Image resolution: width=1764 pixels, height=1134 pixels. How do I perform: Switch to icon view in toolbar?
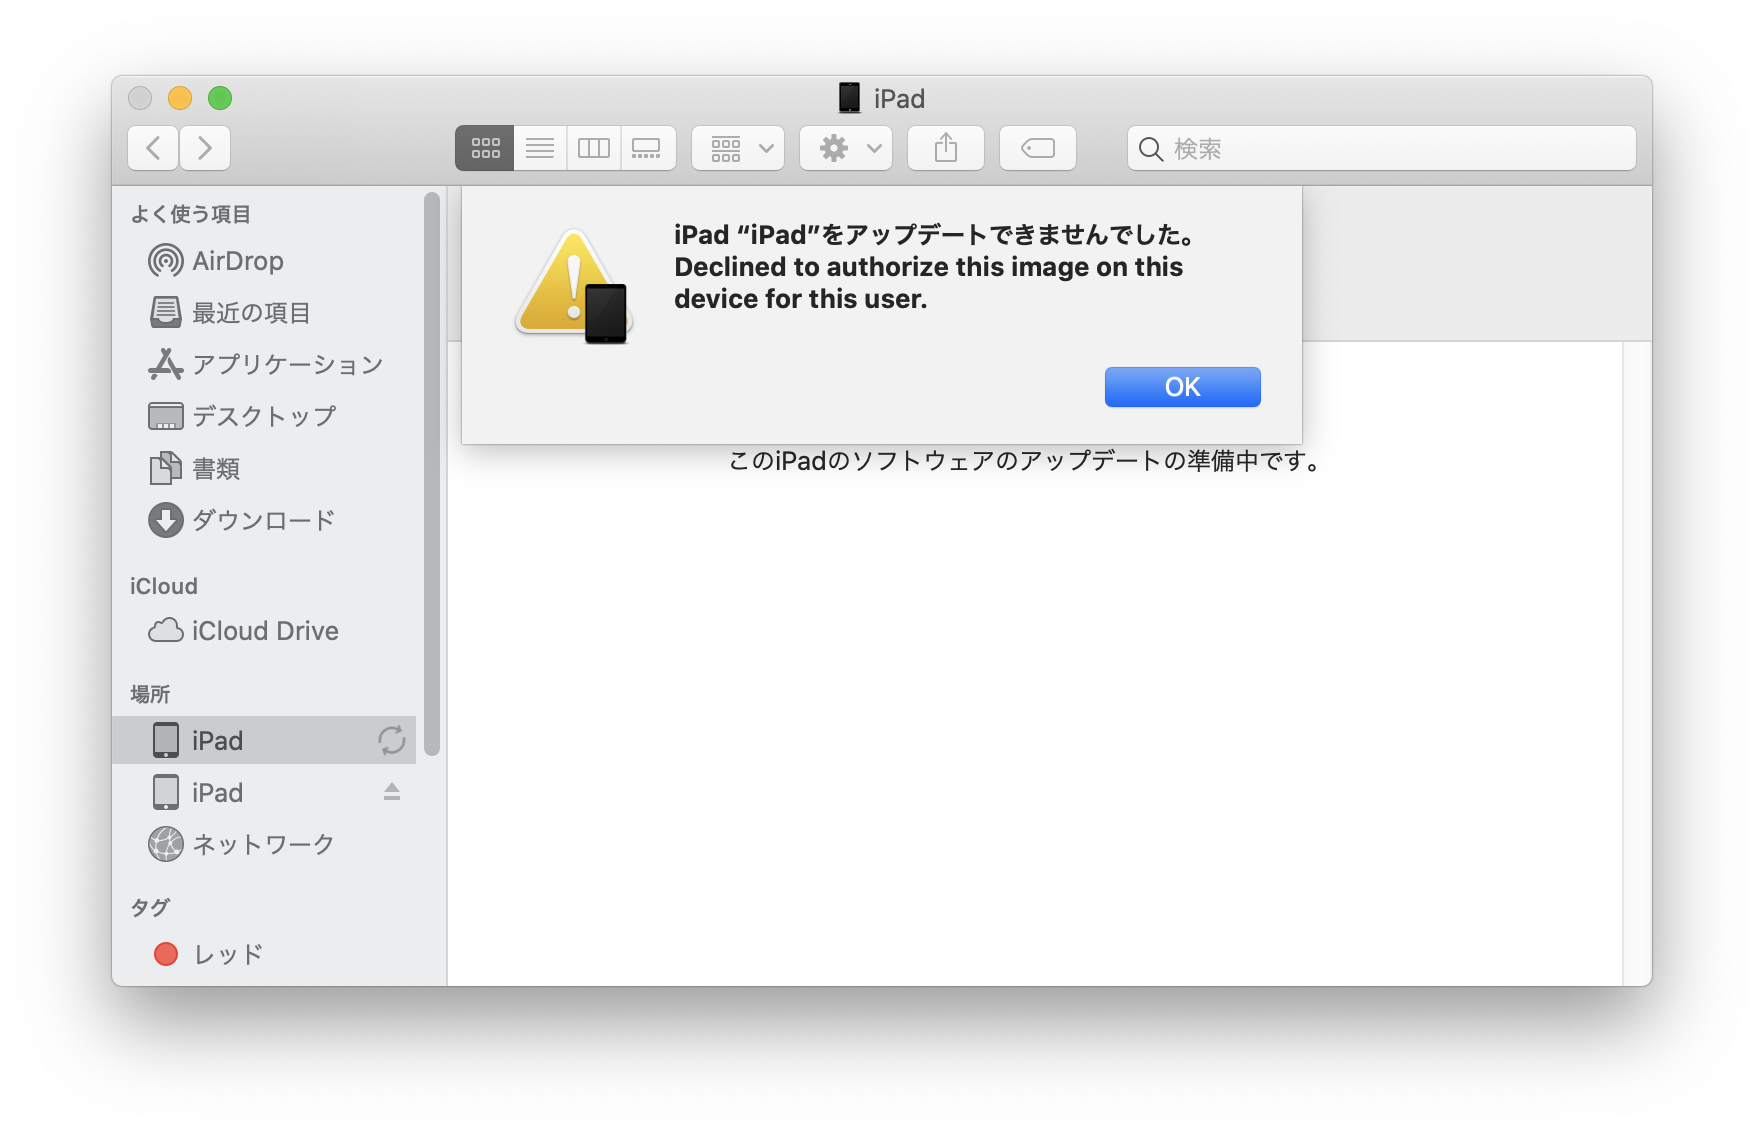[485, 148]
